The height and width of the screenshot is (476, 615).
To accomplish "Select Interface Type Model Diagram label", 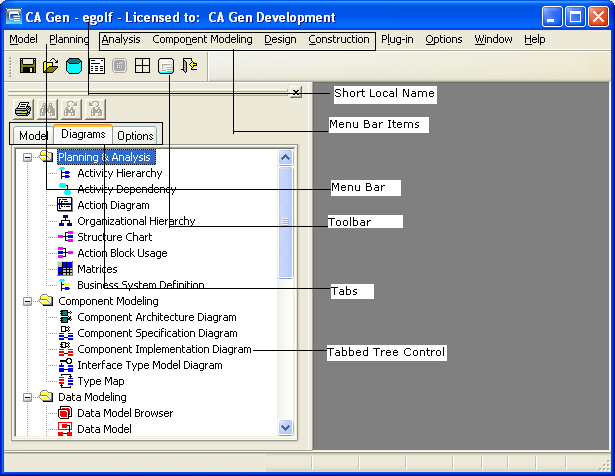I will [150, 365].
